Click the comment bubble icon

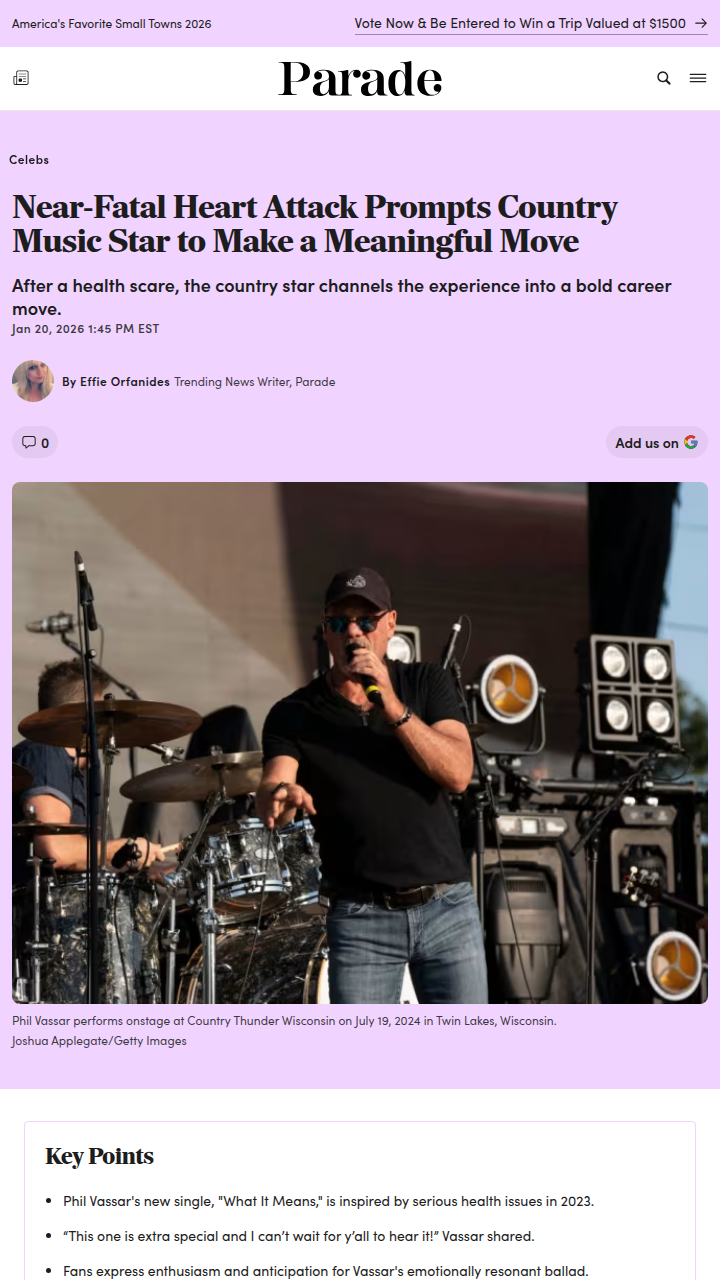(x=28, y=442)
